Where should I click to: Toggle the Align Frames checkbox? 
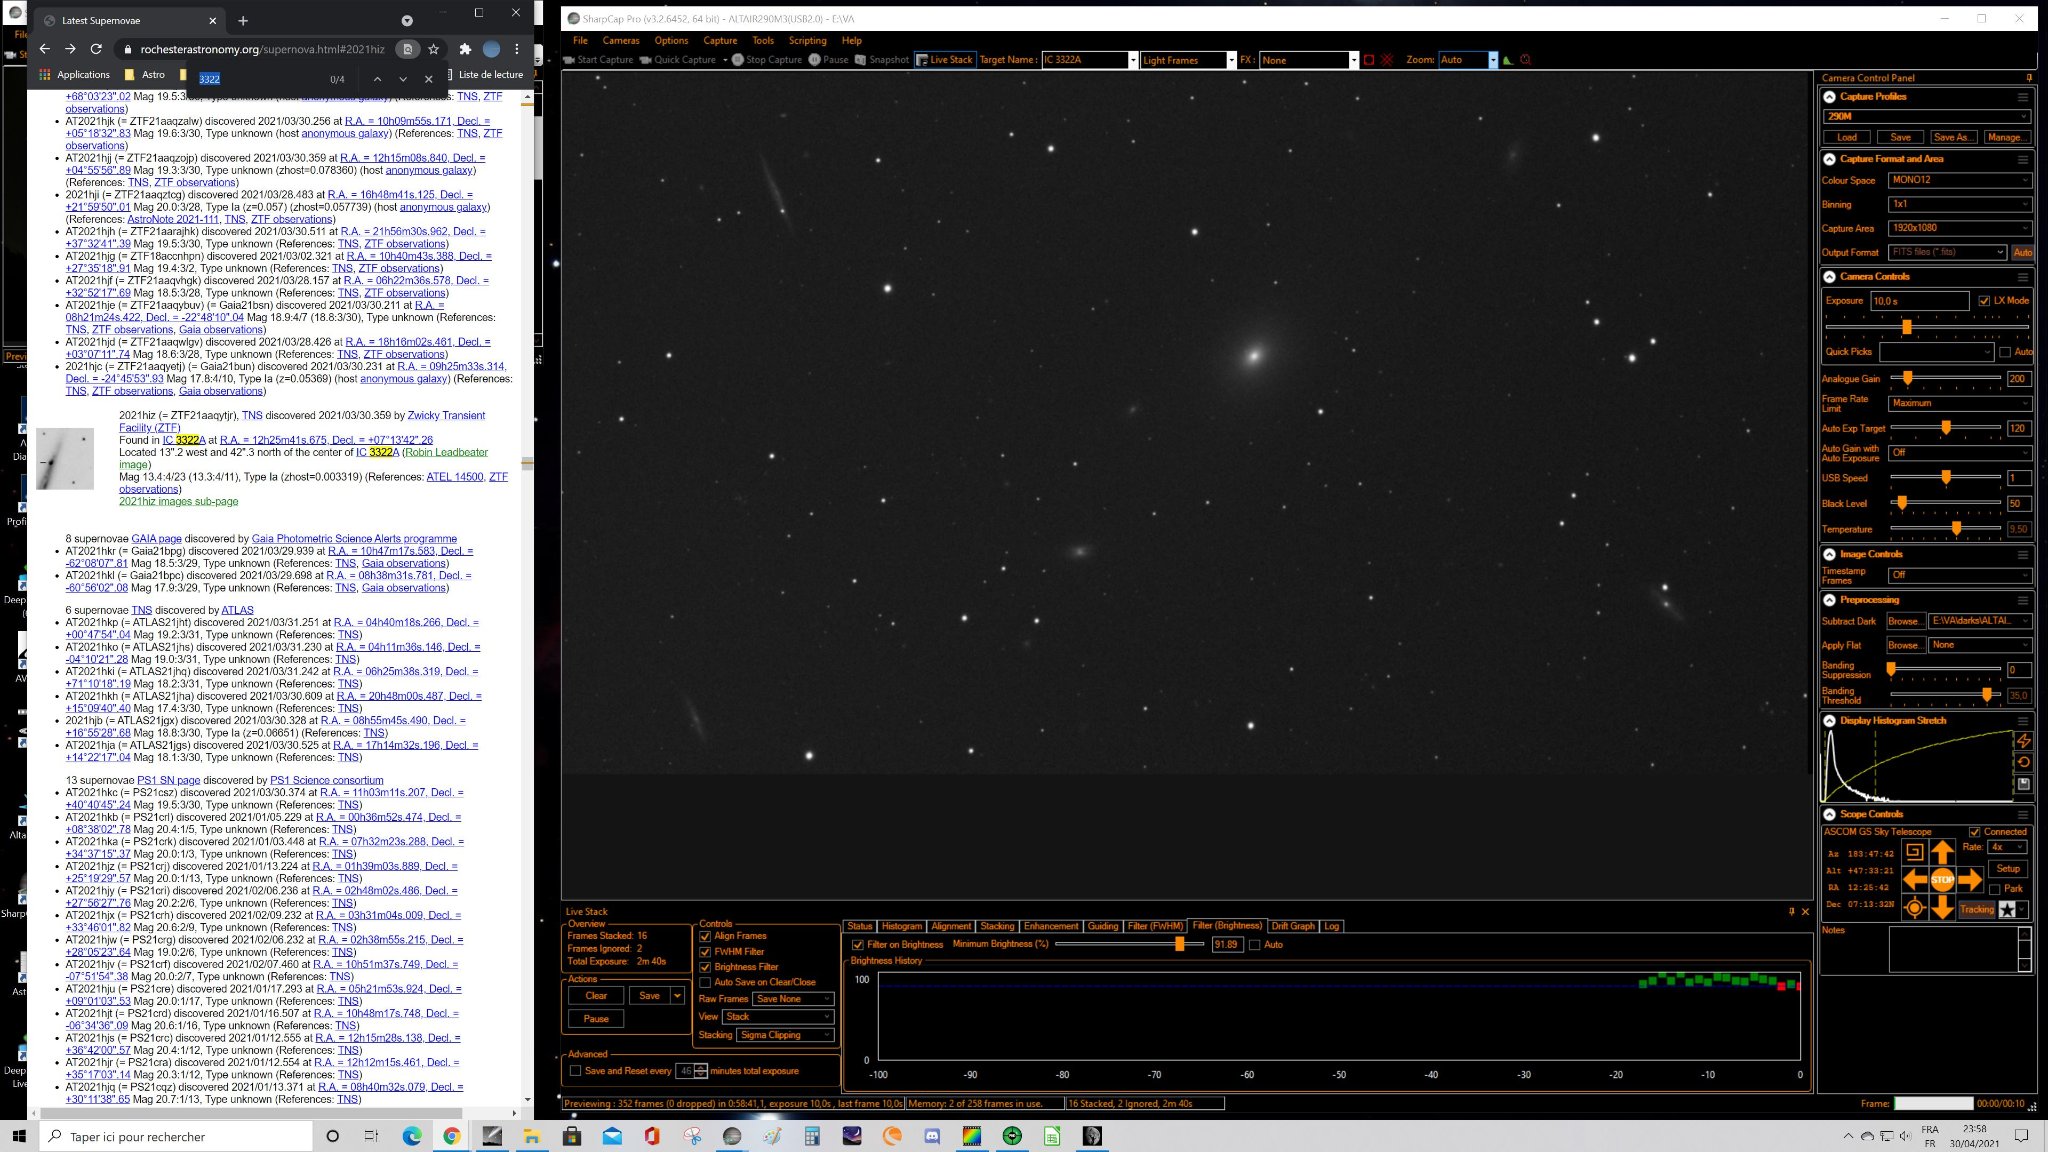tap(705, 937)
